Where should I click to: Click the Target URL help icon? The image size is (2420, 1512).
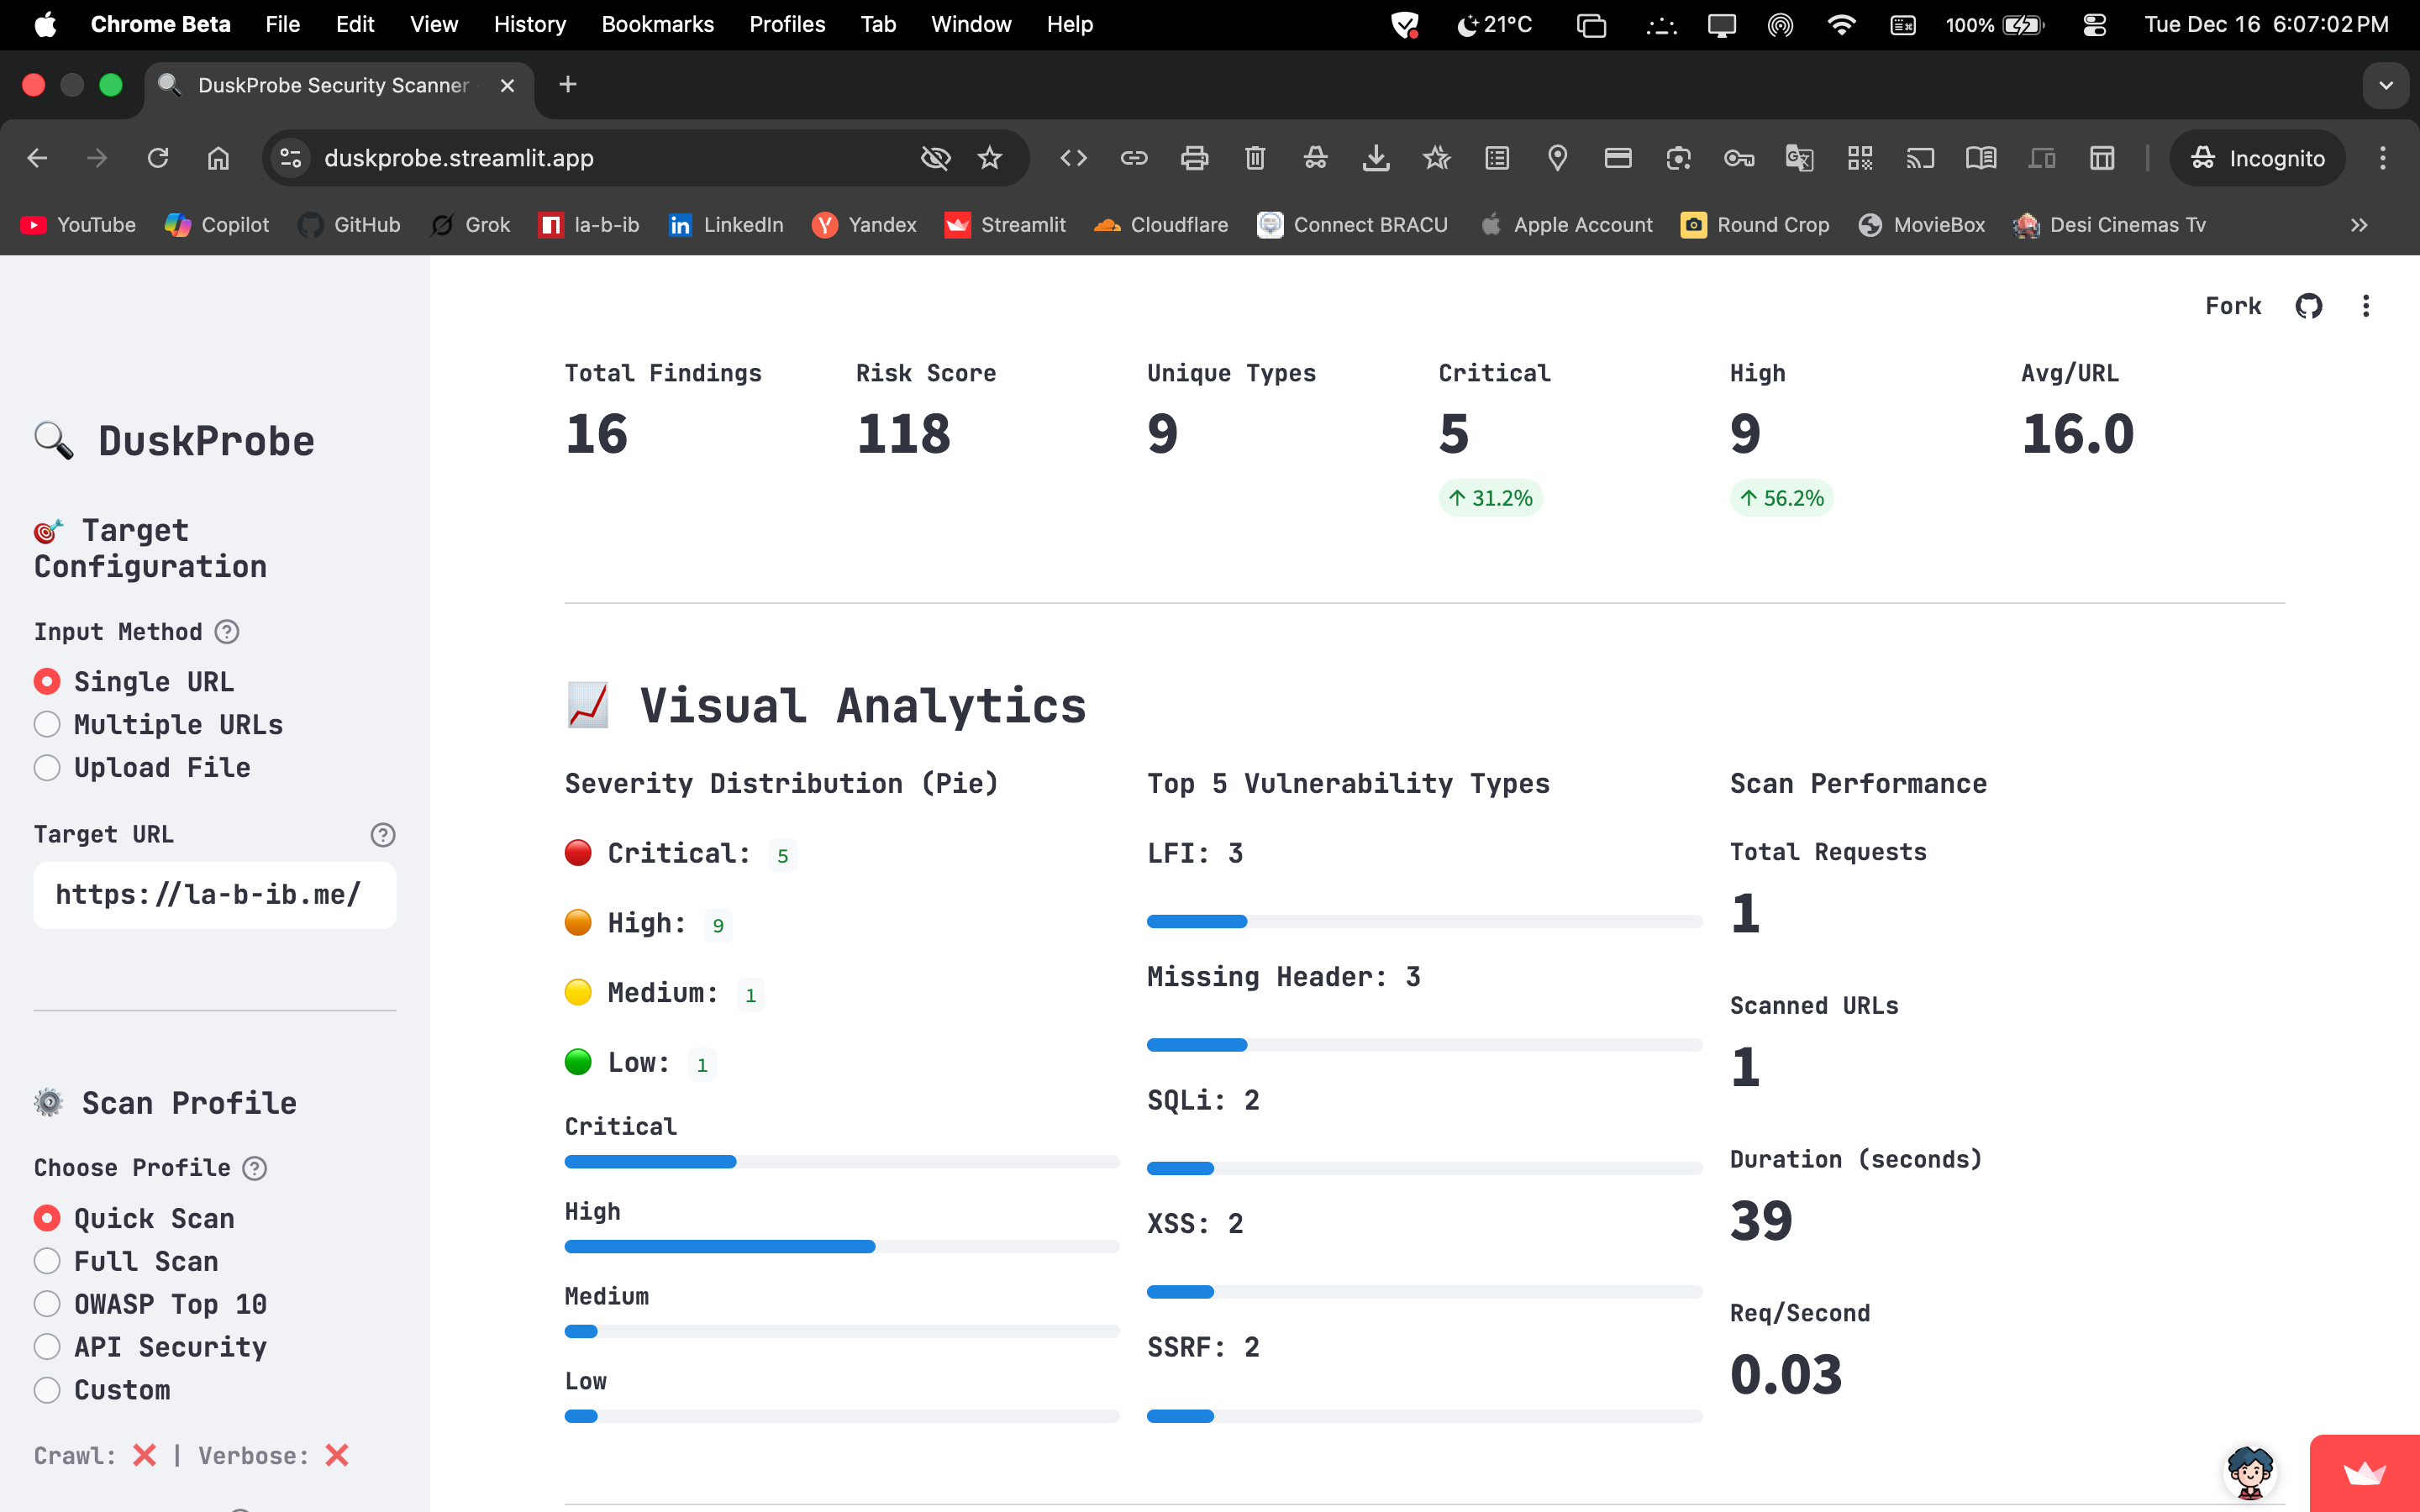382,835
